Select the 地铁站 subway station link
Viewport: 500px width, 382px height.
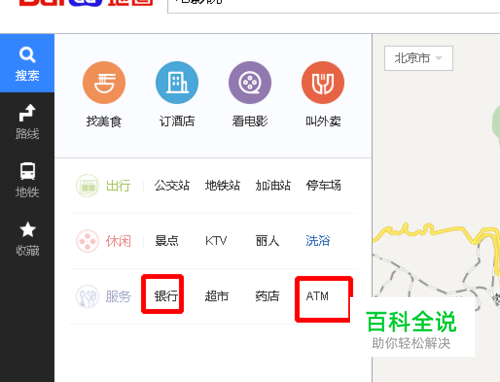pos(222,185)
